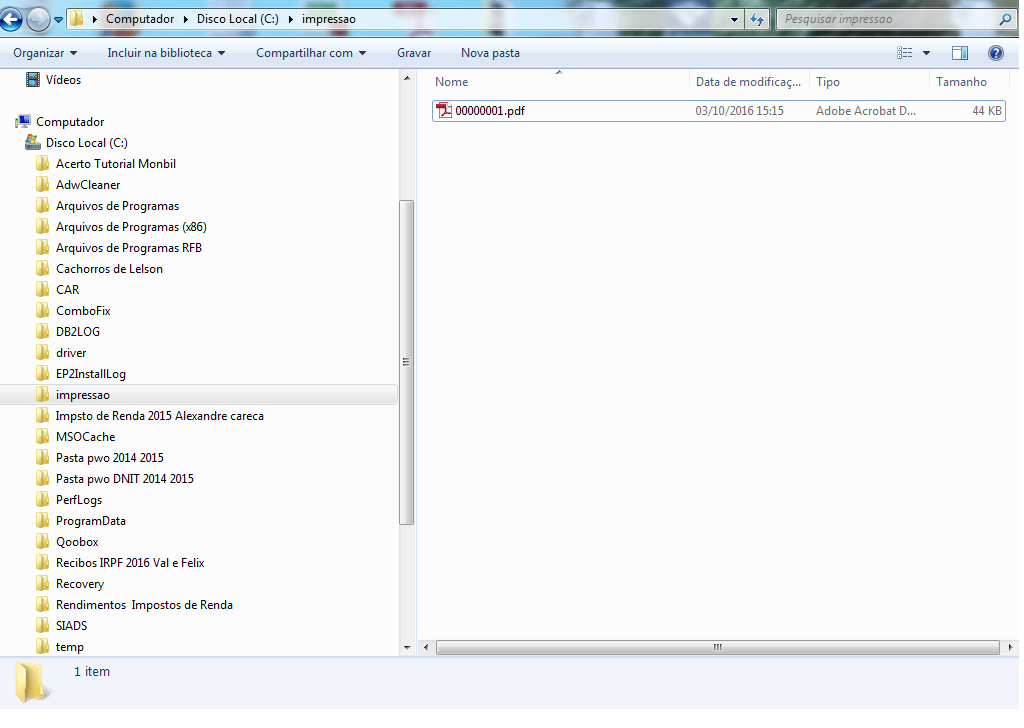The width and height of the screenshot is (1024, 728).
Task: Open the Organizar menu
Action: (x=44, y=53)
